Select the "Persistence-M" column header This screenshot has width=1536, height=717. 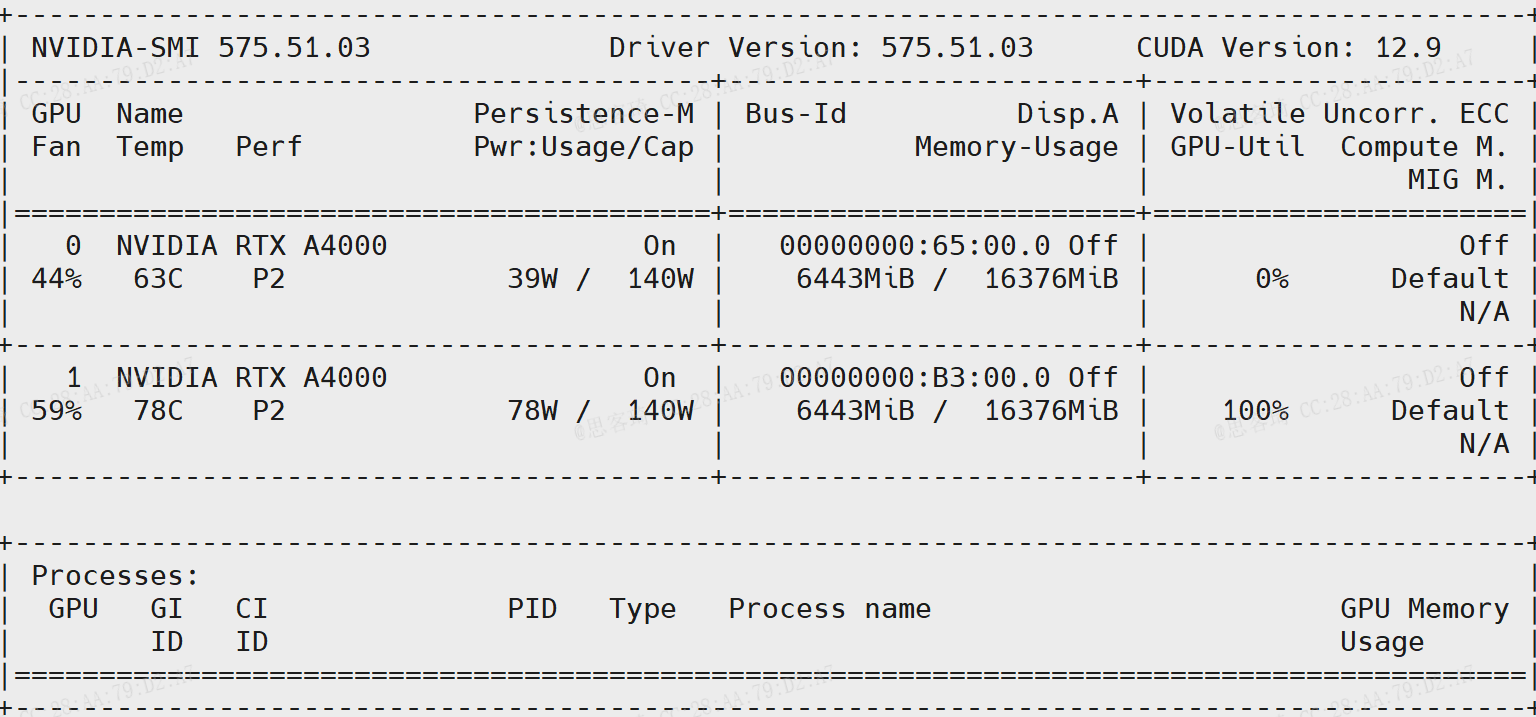coord(584,114)
